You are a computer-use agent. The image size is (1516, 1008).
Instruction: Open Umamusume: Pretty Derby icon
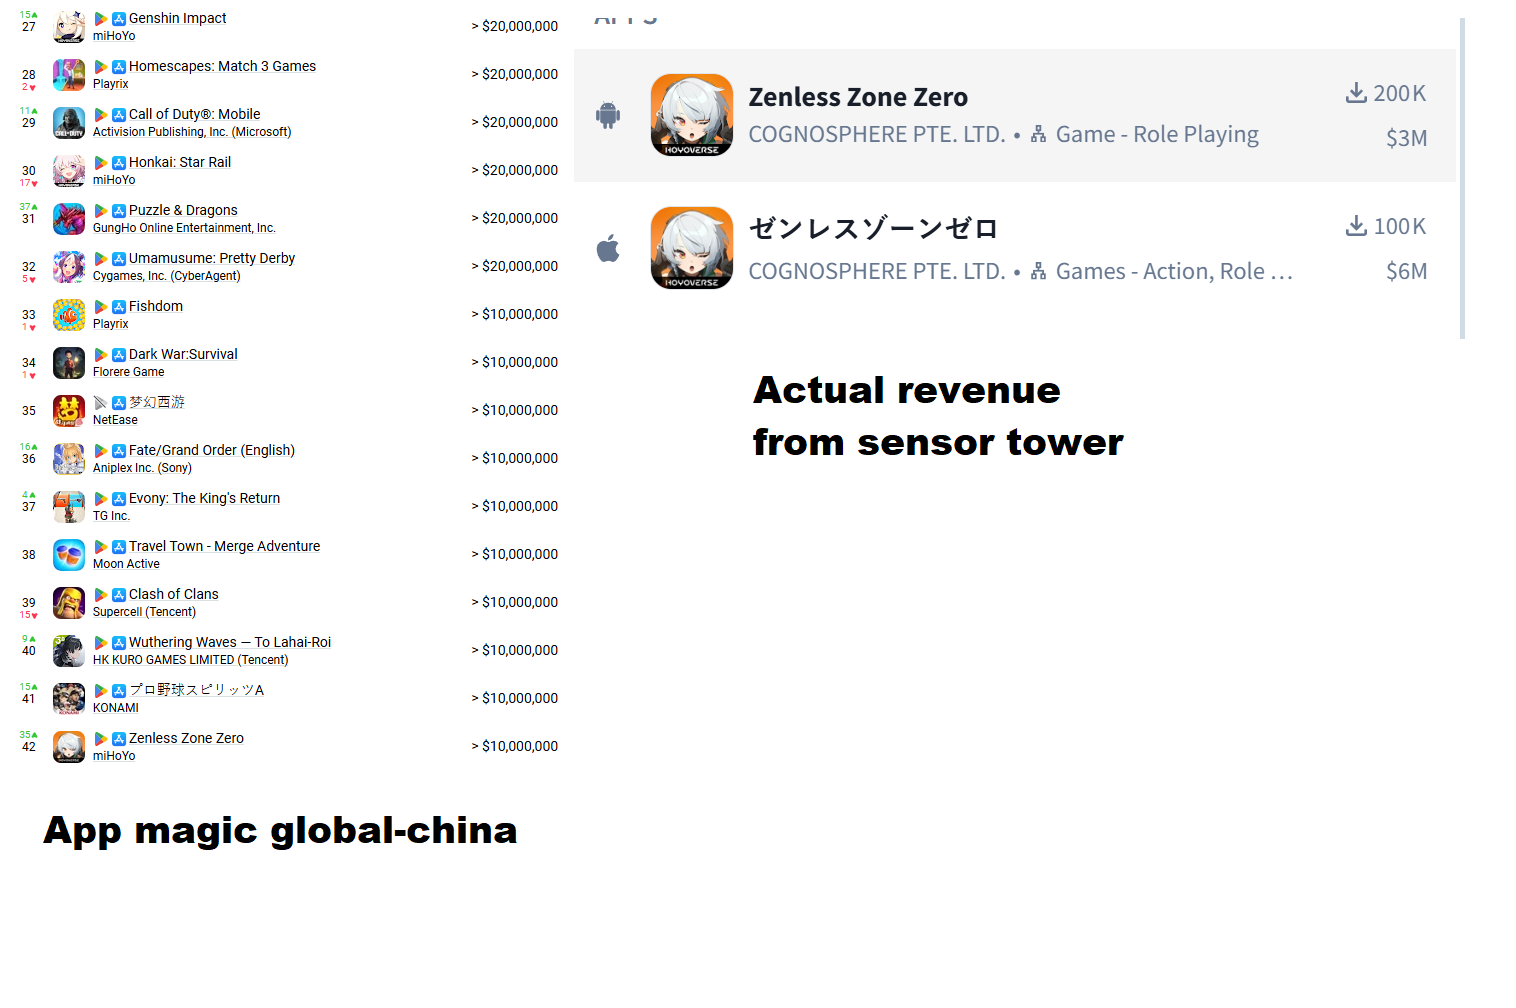click(69, 267)
